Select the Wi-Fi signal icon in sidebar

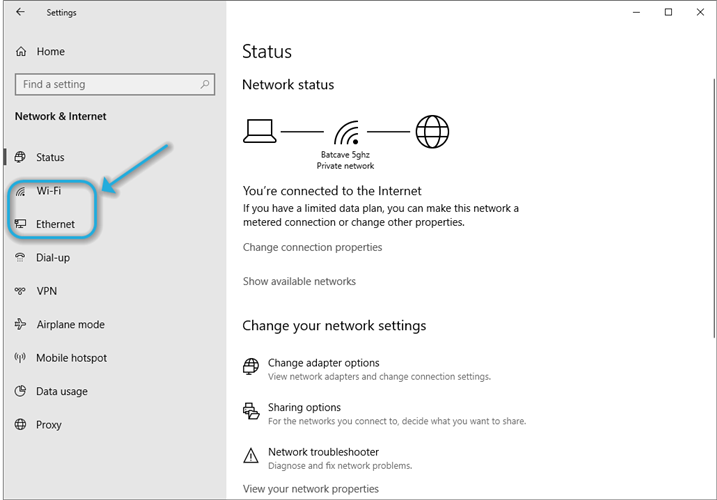pos(21,191)
